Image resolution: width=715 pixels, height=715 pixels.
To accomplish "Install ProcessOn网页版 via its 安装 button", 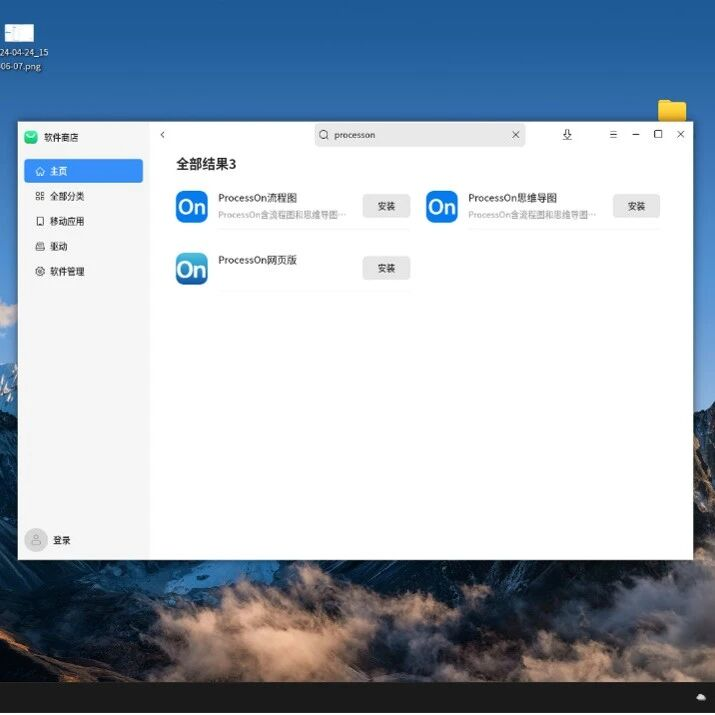I will [386, 268].
